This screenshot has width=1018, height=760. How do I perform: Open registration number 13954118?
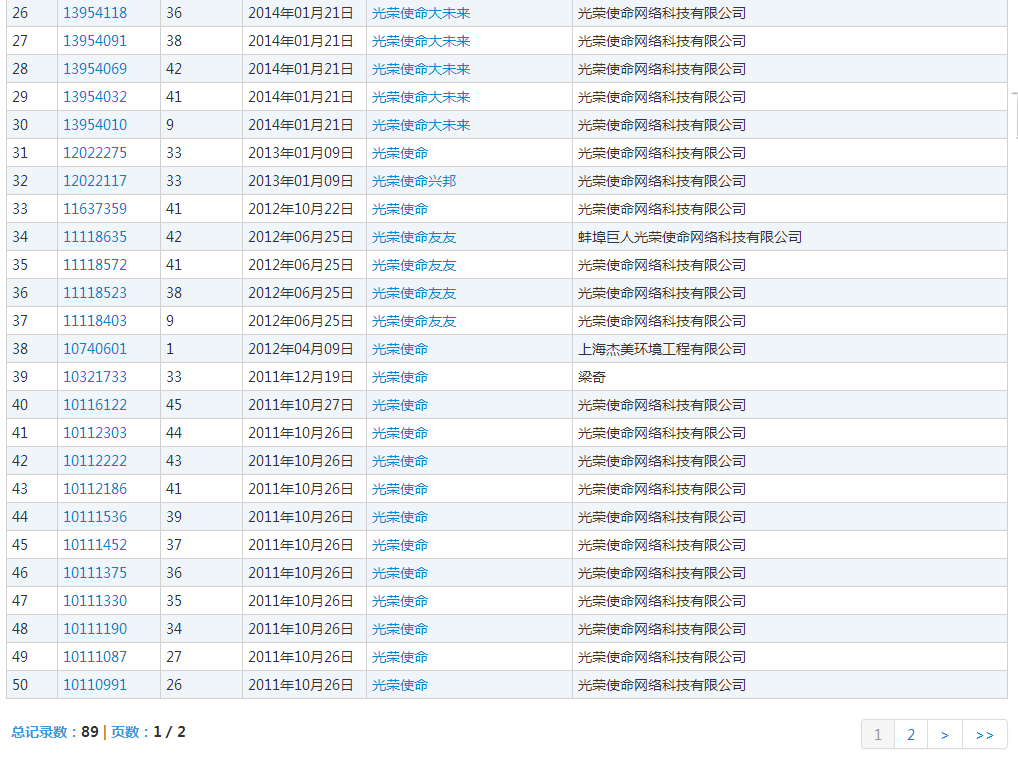pos(95,13)
